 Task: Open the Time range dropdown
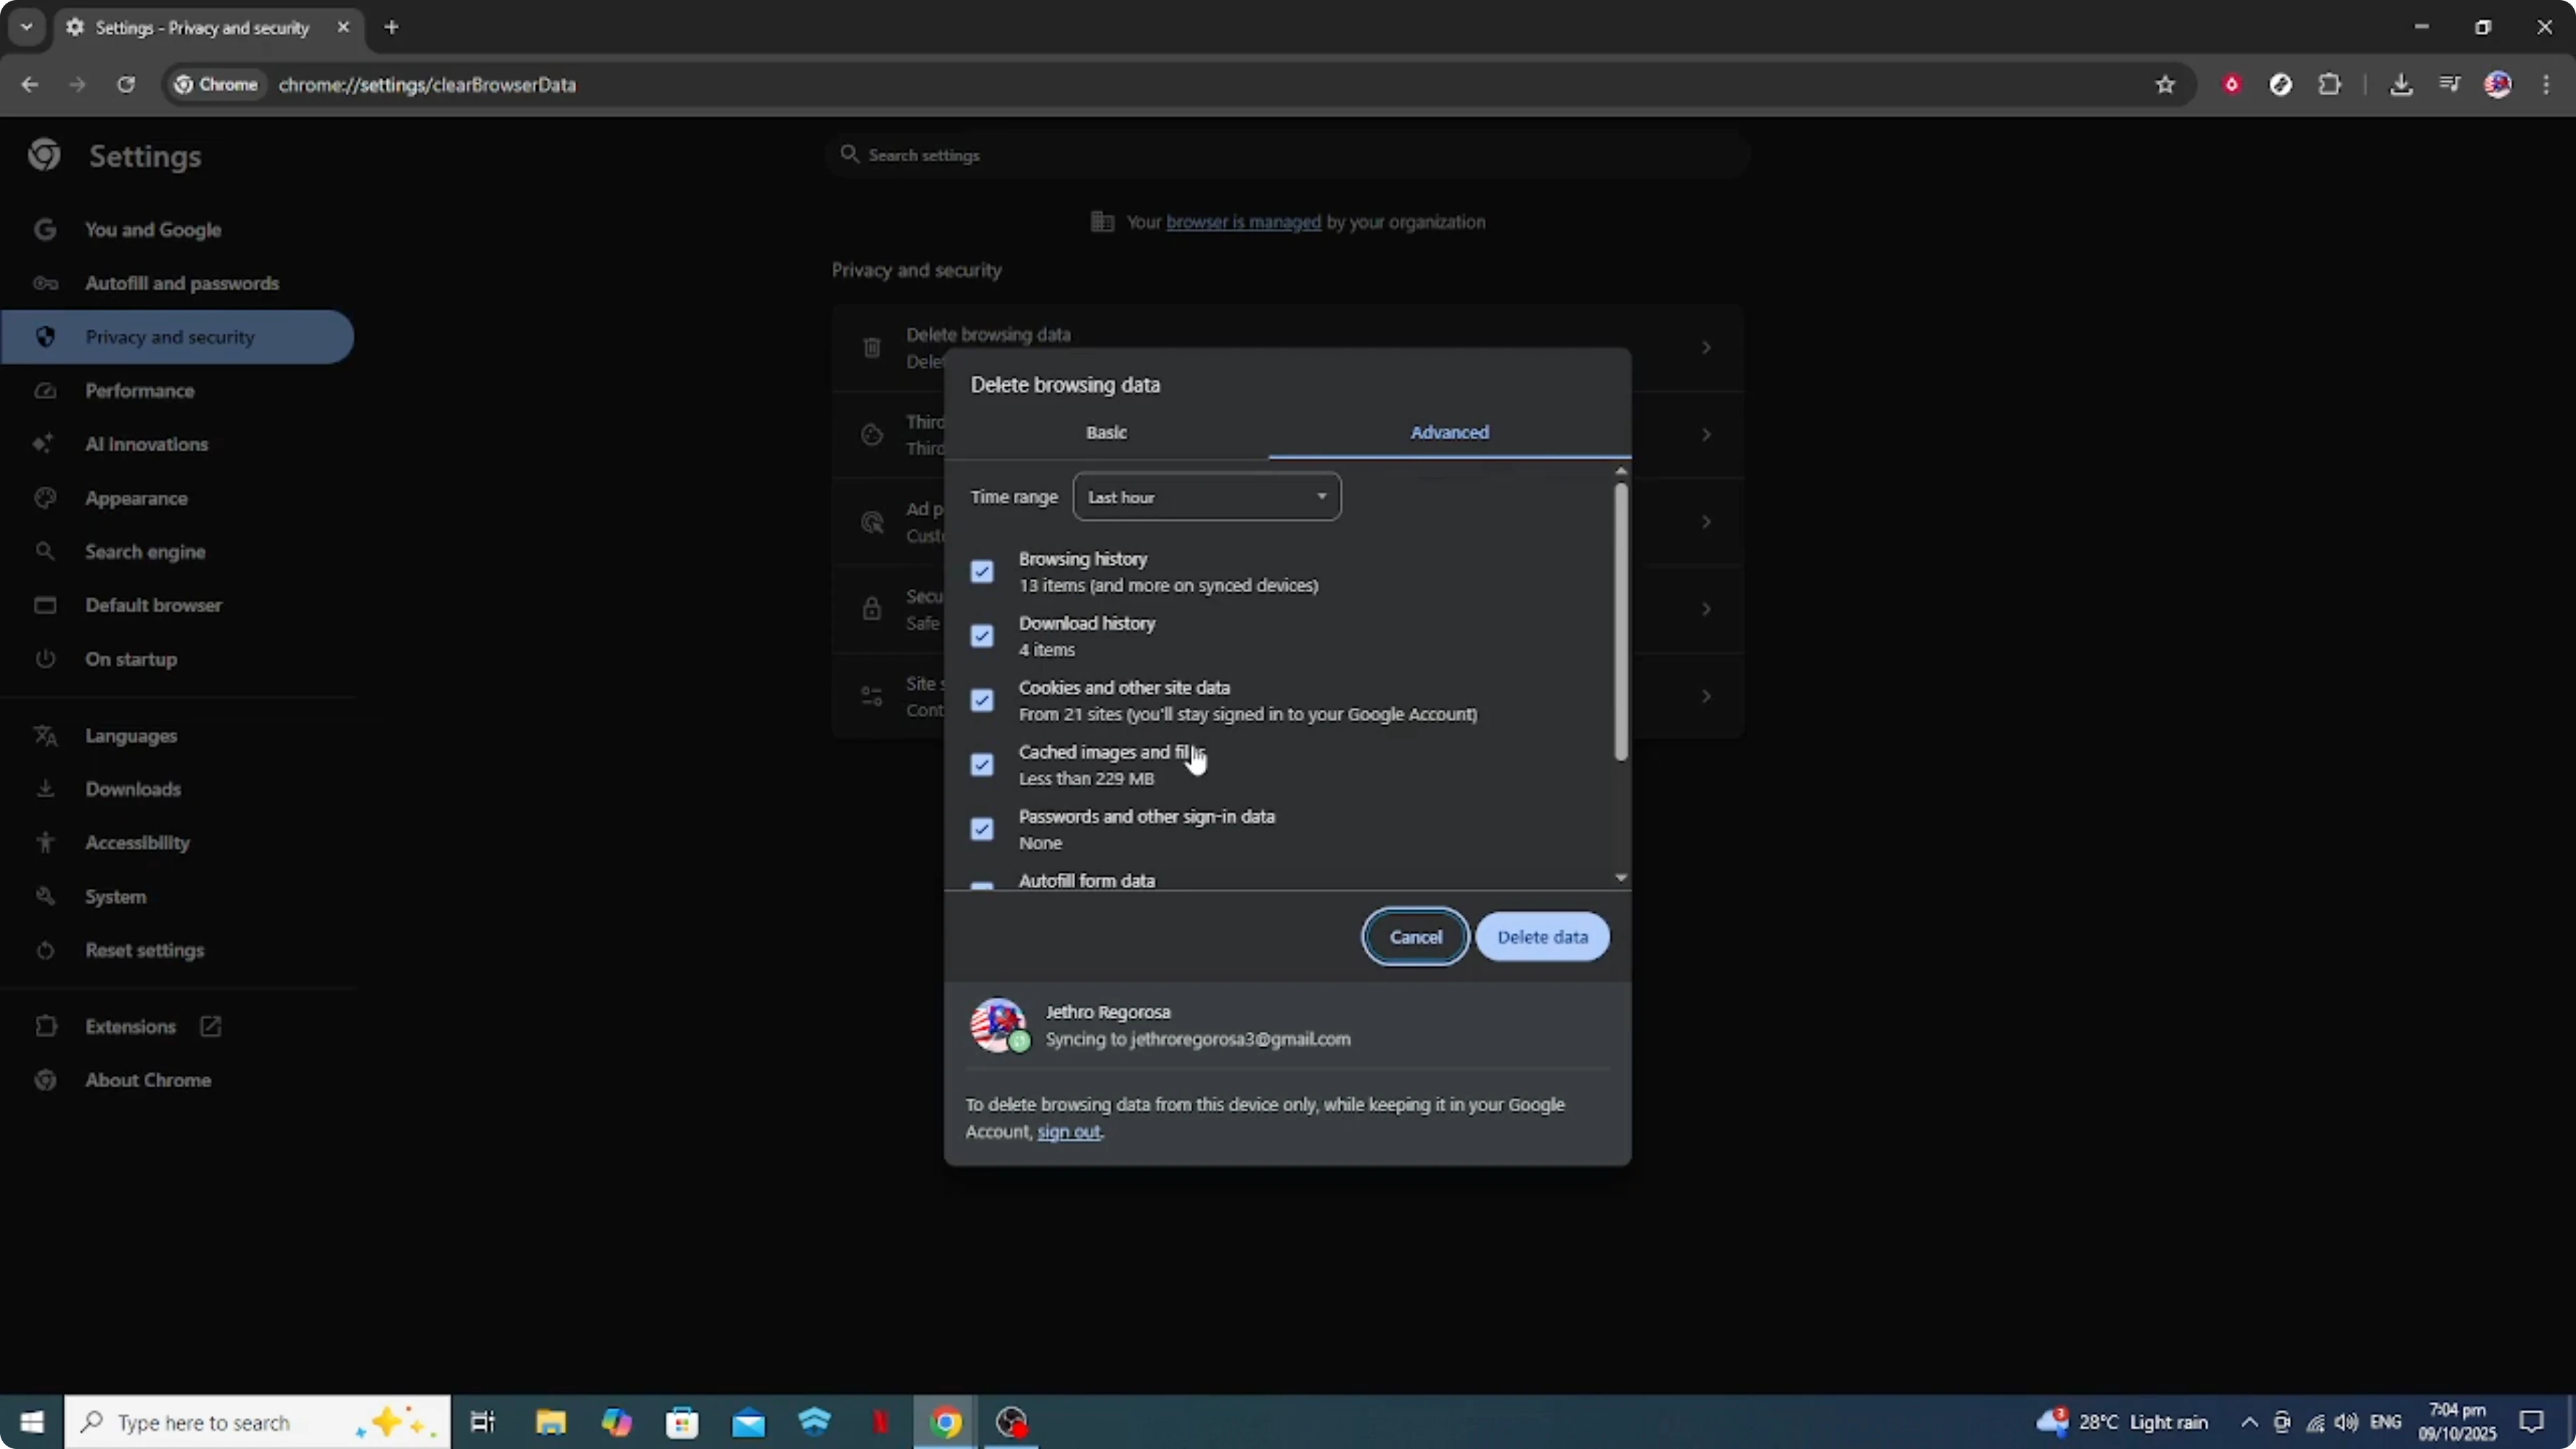point(1206,496)
